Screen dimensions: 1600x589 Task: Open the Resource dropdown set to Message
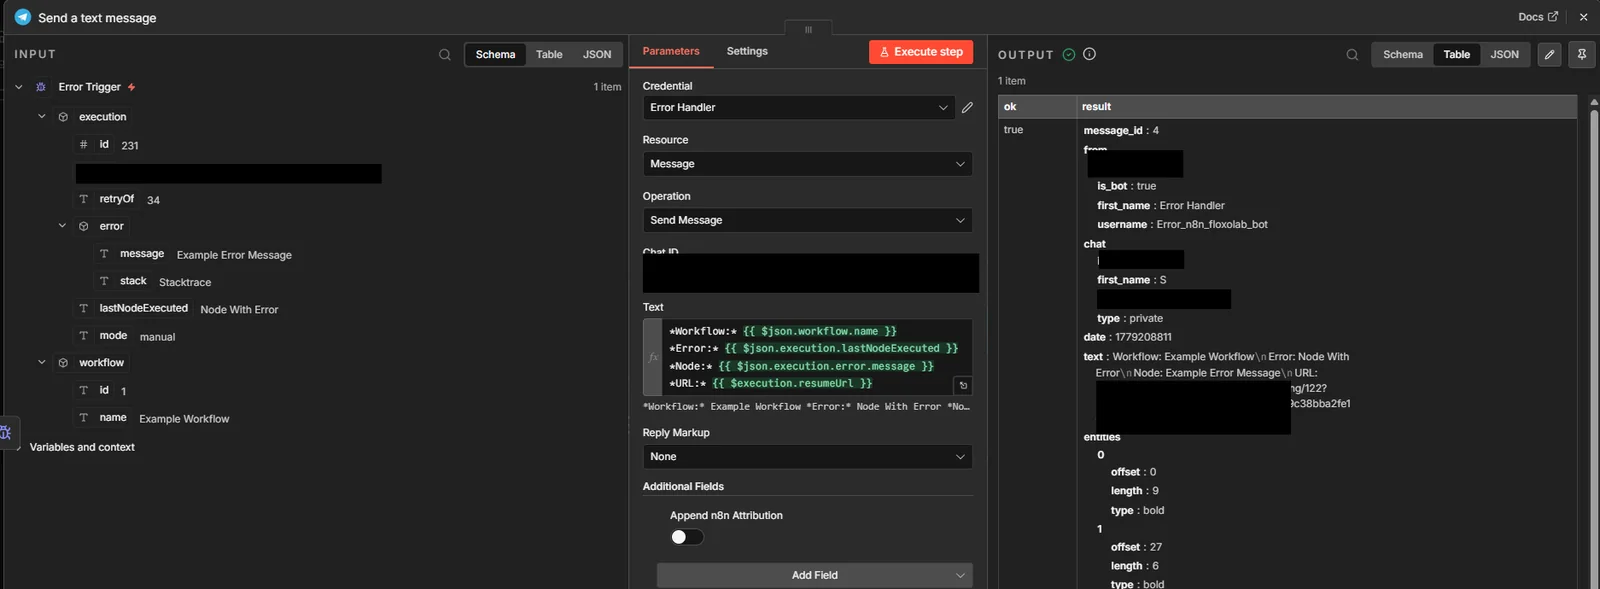tap(808, 164)
